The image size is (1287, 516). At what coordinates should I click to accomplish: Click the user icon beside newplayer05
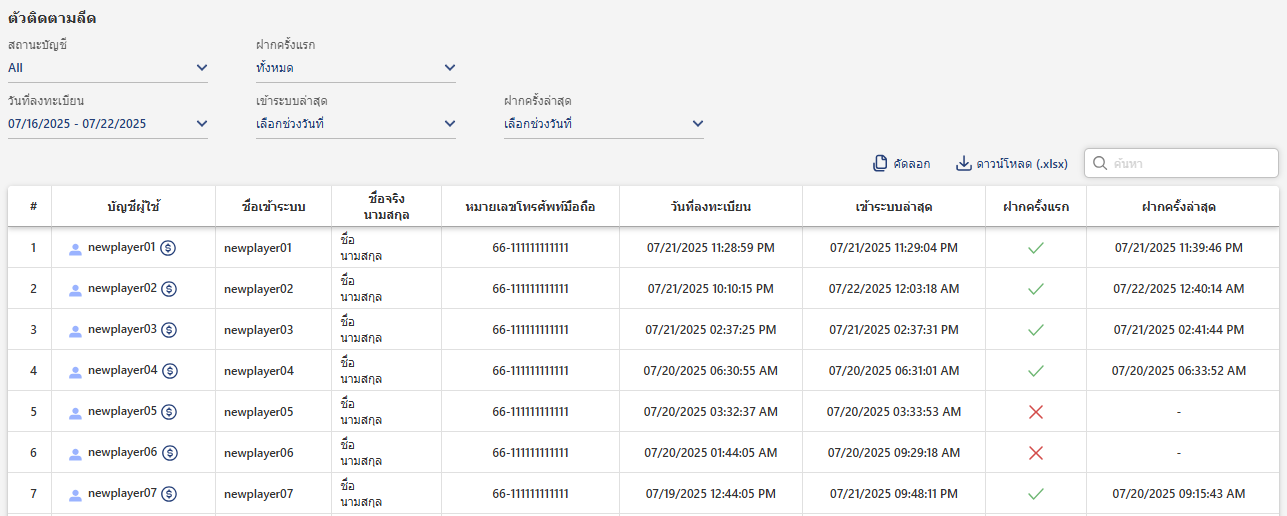(75, 413)
